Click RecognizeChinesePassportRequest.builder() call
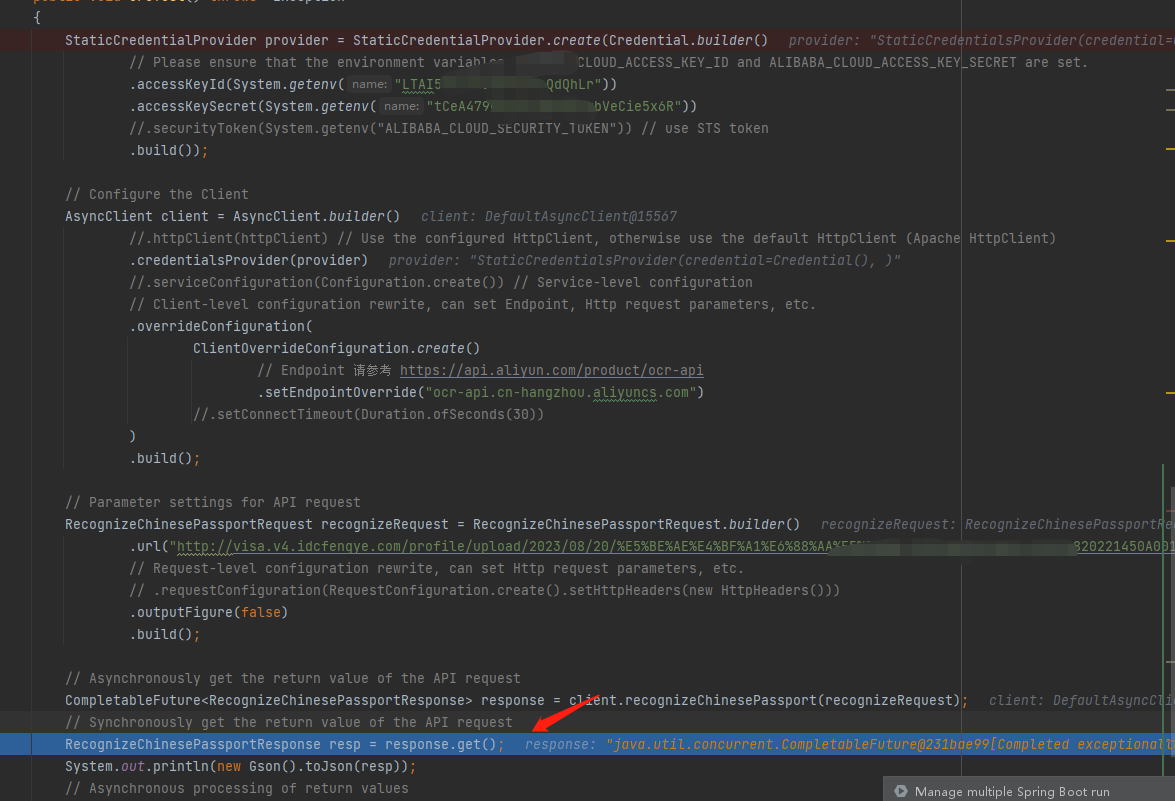 636,525
